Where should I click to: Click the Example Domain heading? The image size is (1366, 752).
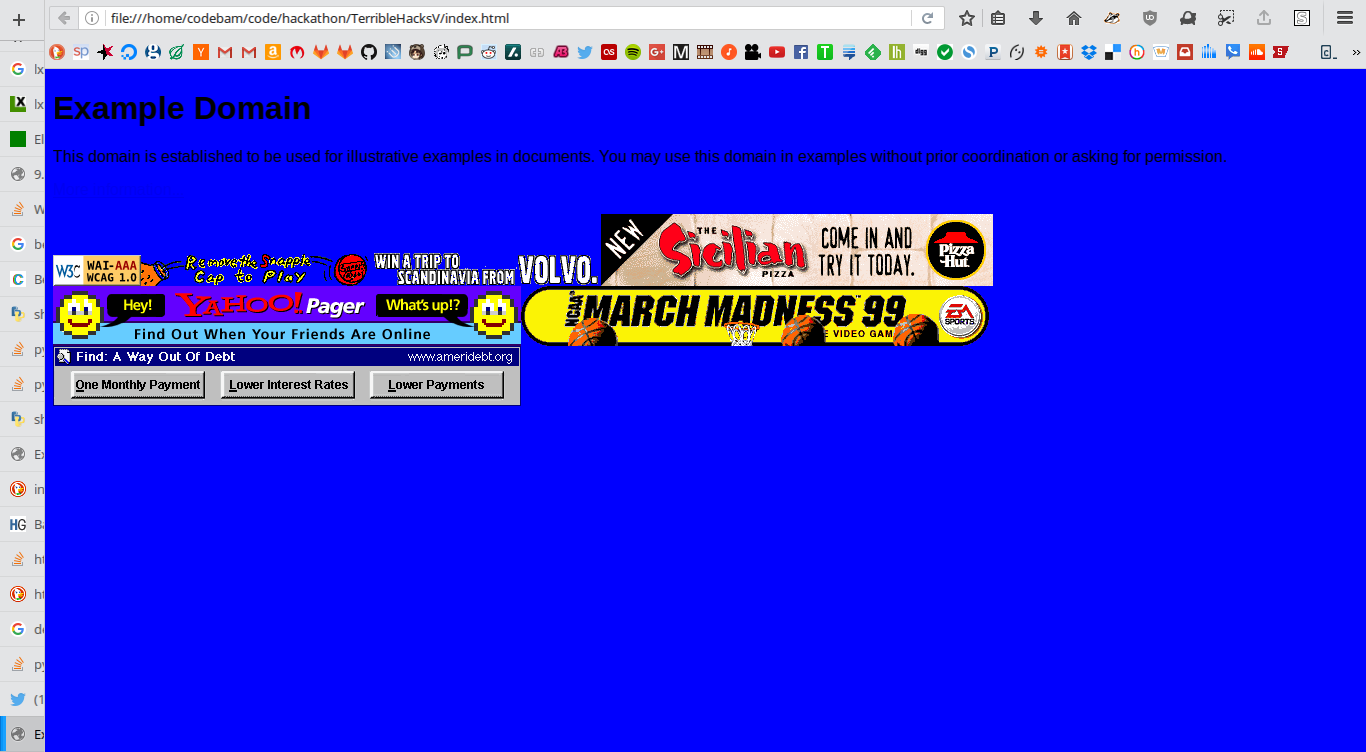[x=182, y=108]
